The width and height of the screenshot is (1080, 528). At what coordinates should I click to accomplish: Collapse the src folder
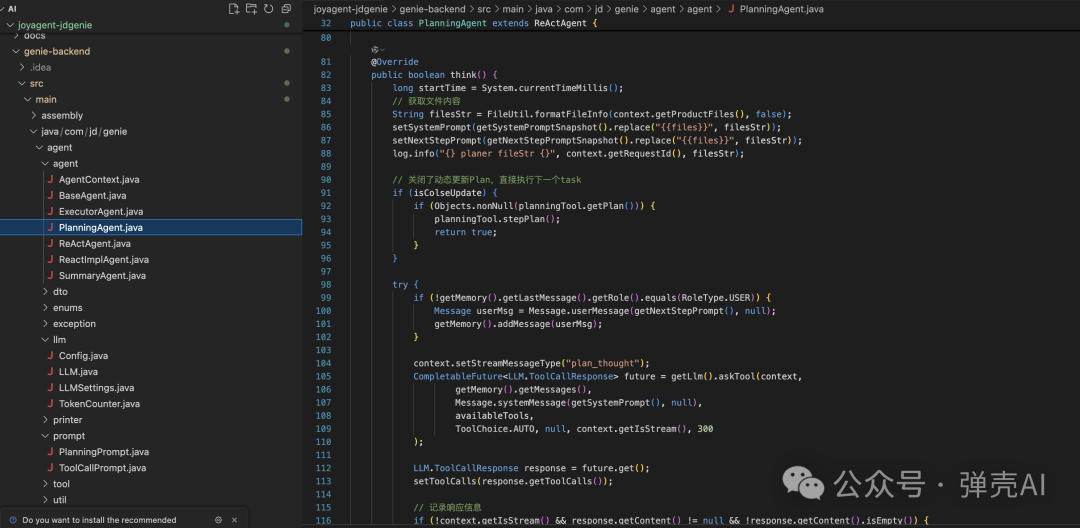coord(22,83)
